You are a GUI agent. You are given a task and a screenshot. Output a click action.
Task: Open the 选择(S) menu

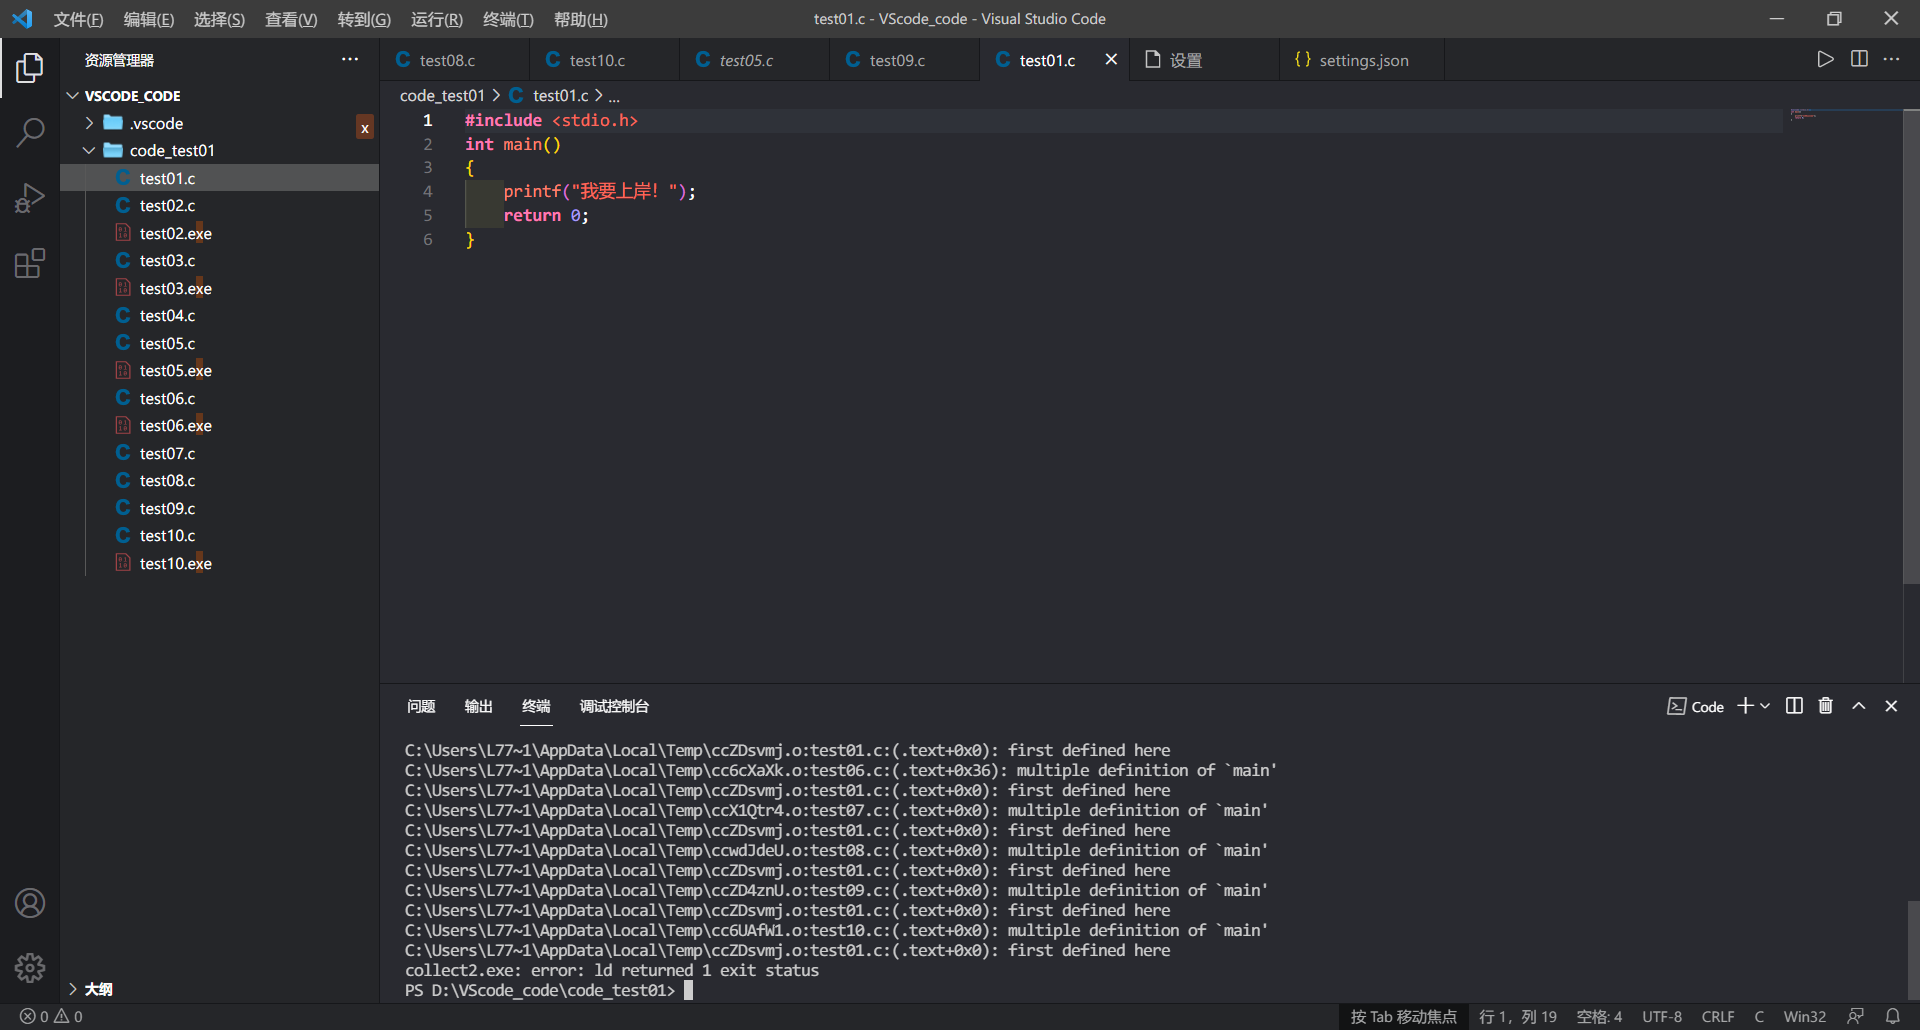click(219, 19)
